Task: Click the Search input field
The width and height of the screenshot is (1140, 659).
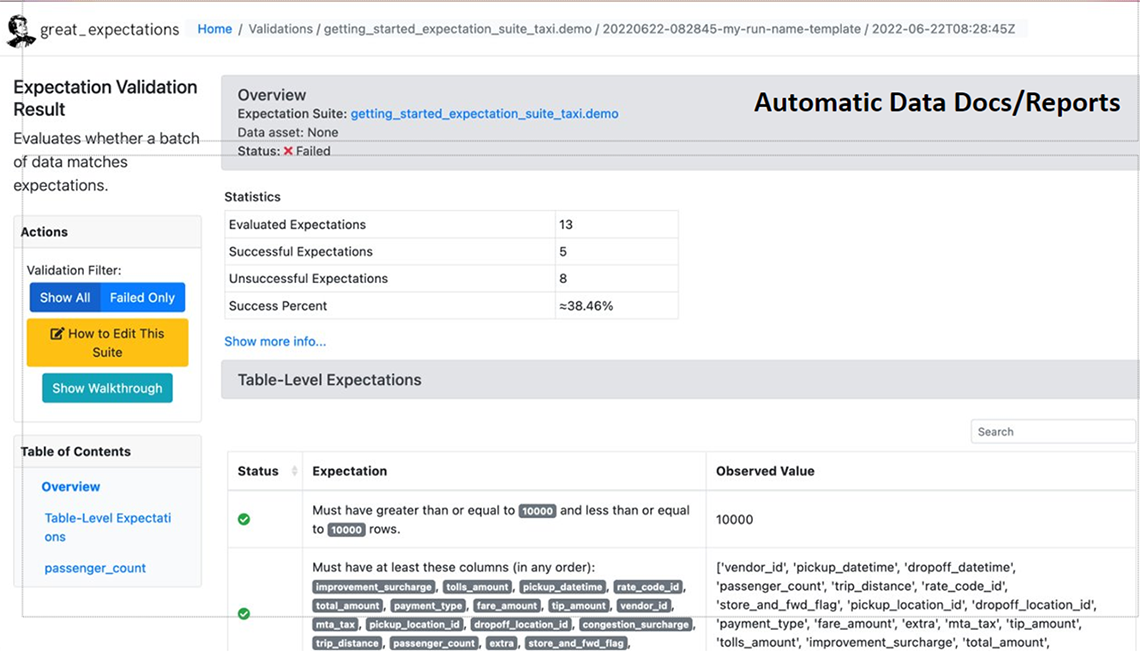Action: click(1053, 431)
